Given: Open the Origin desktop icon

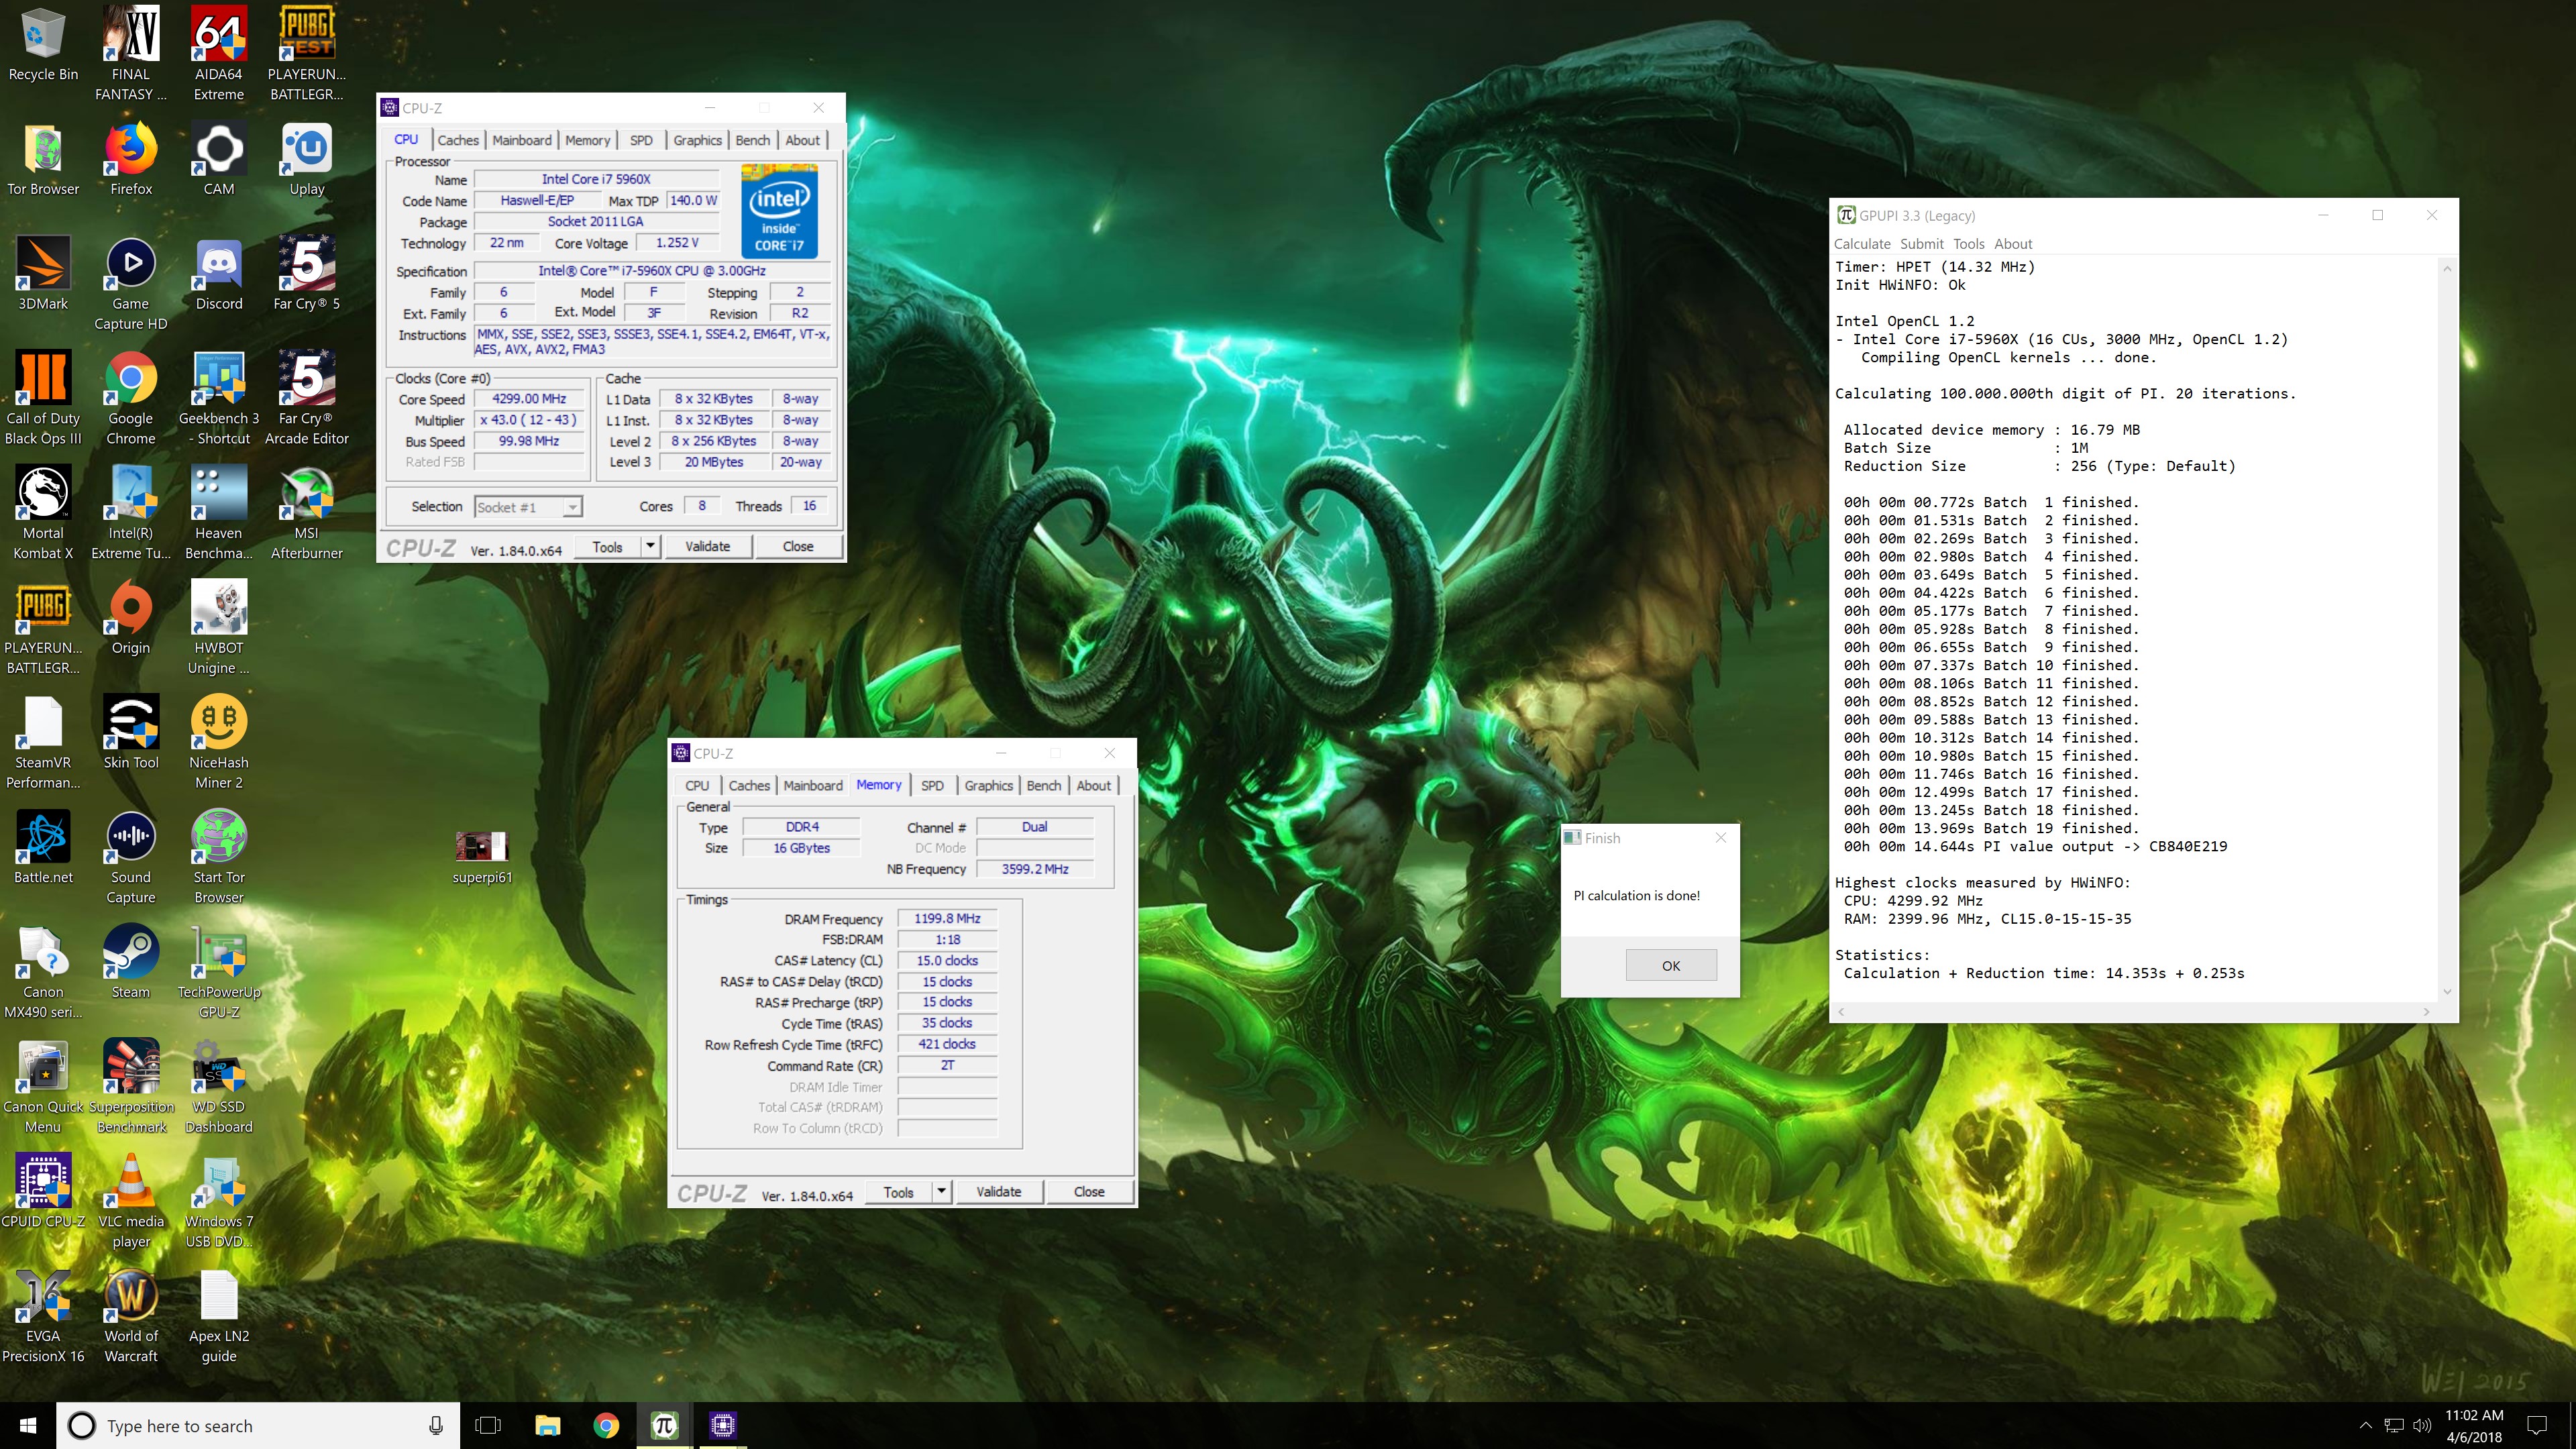Looking at the screenshot, I should (x=131, y=618).
